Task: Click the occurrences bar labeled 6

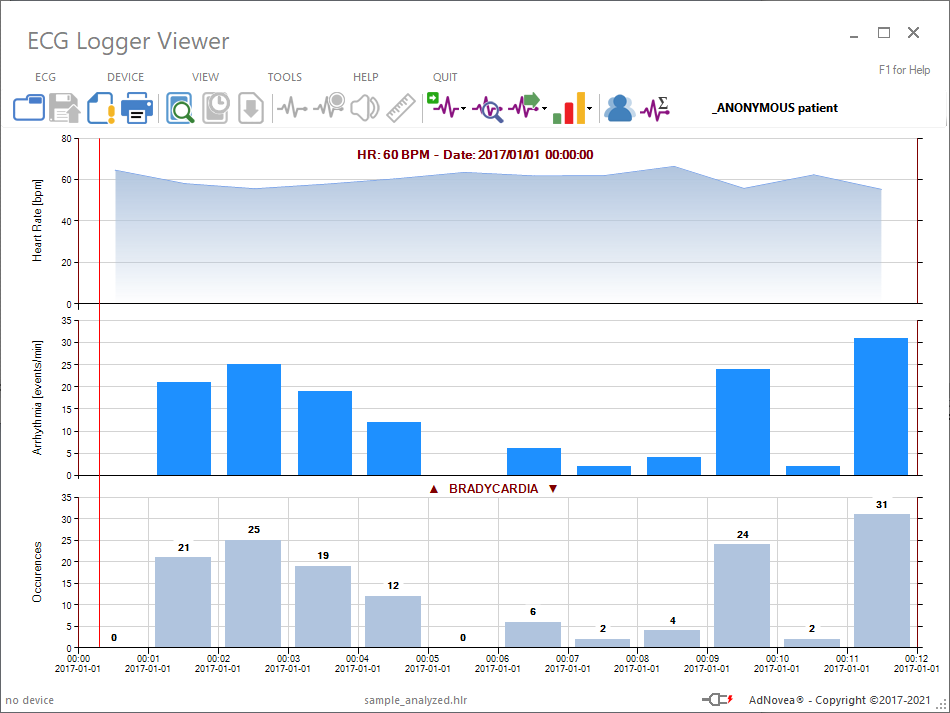Action: [x=533, y=634]
